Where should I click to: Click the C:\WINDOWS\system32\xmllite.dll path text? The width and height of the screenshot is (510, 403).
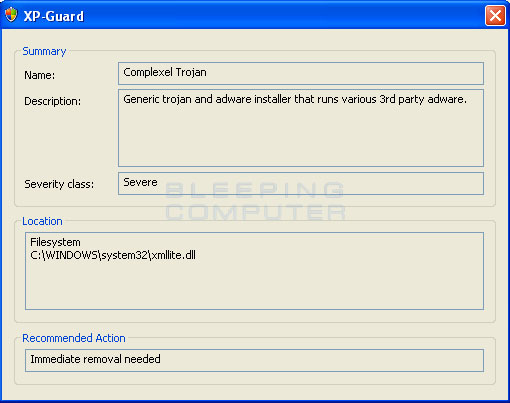click(113, 255)
